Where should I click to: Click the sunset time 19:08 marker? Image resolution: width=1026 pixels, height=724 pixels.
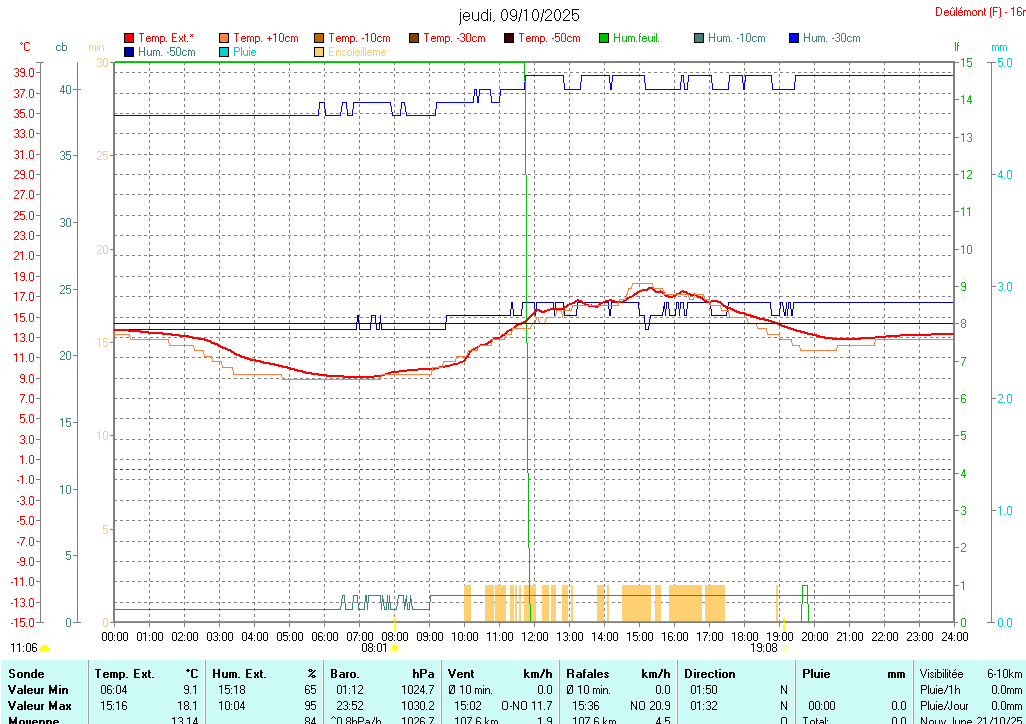point(764,648)
